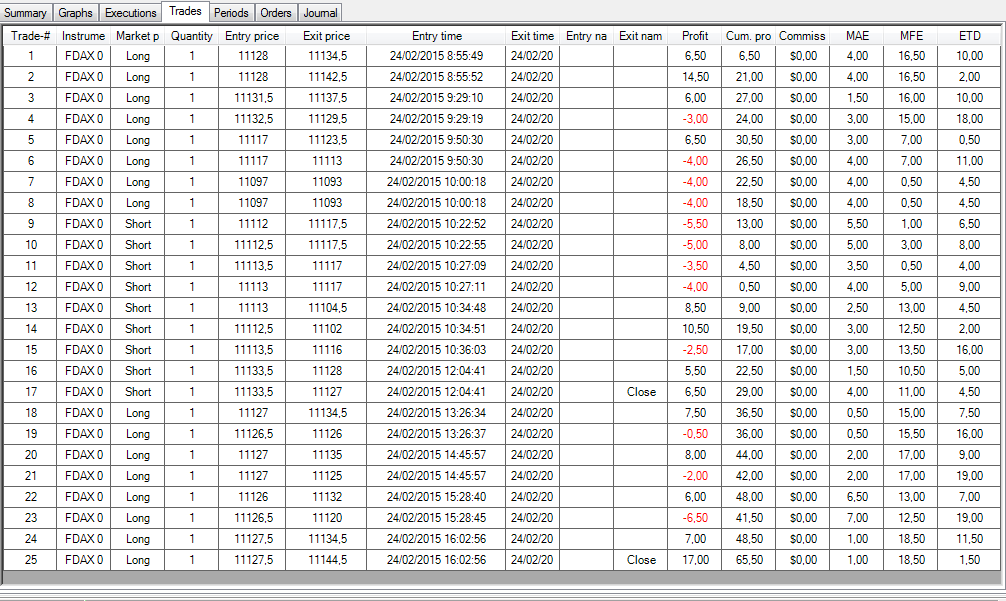The image size is (1006, 601).
Task: Sort by the MAE column header
Action: tap(857, 36)
